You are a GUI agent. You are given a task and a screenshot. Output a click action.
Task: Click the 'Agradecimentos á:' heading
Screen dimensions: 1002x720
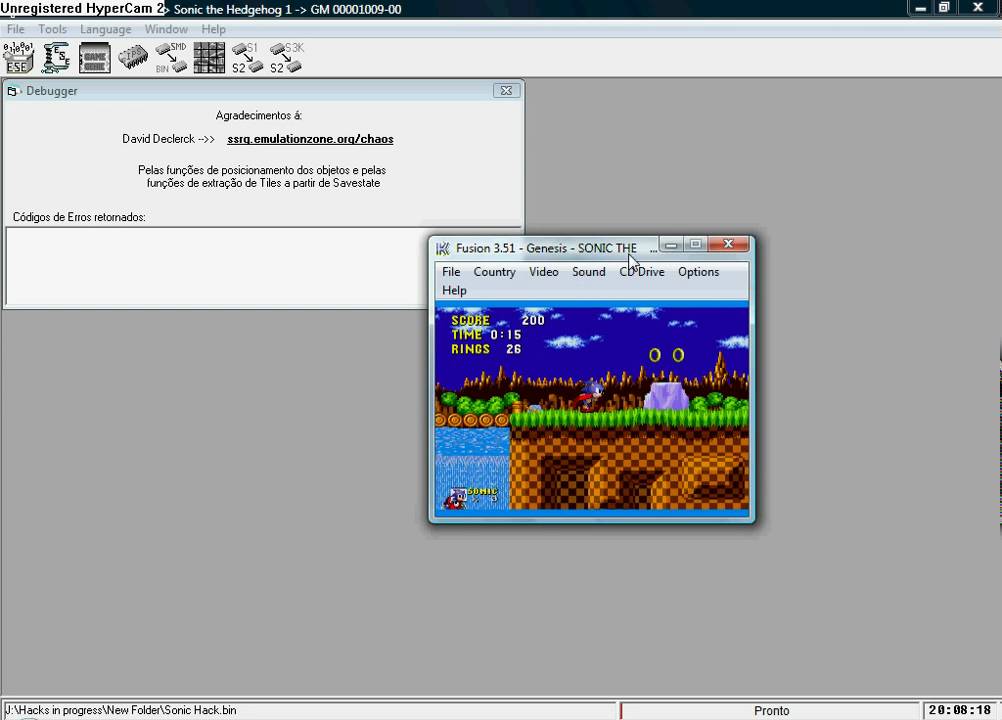[259, 116]
